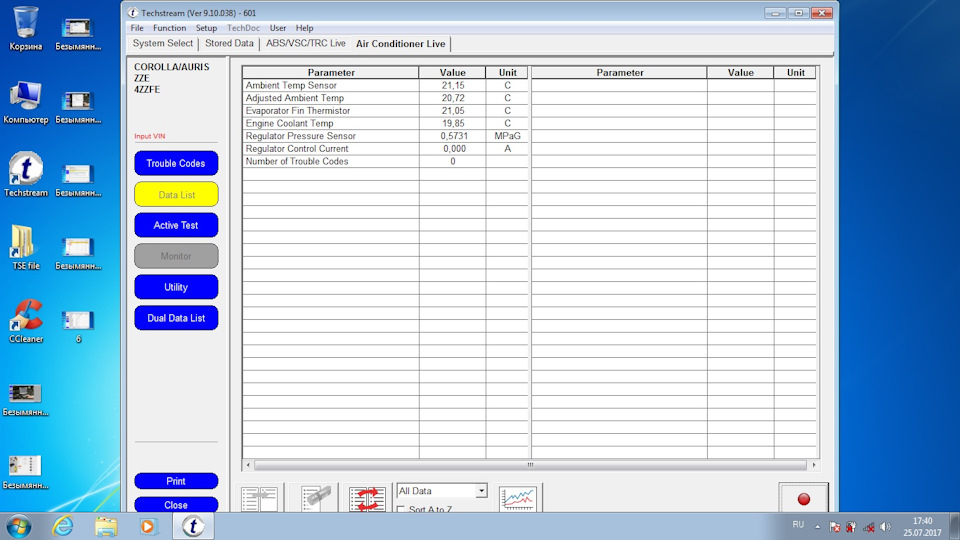Click Input VIN link

pos(150,137)
